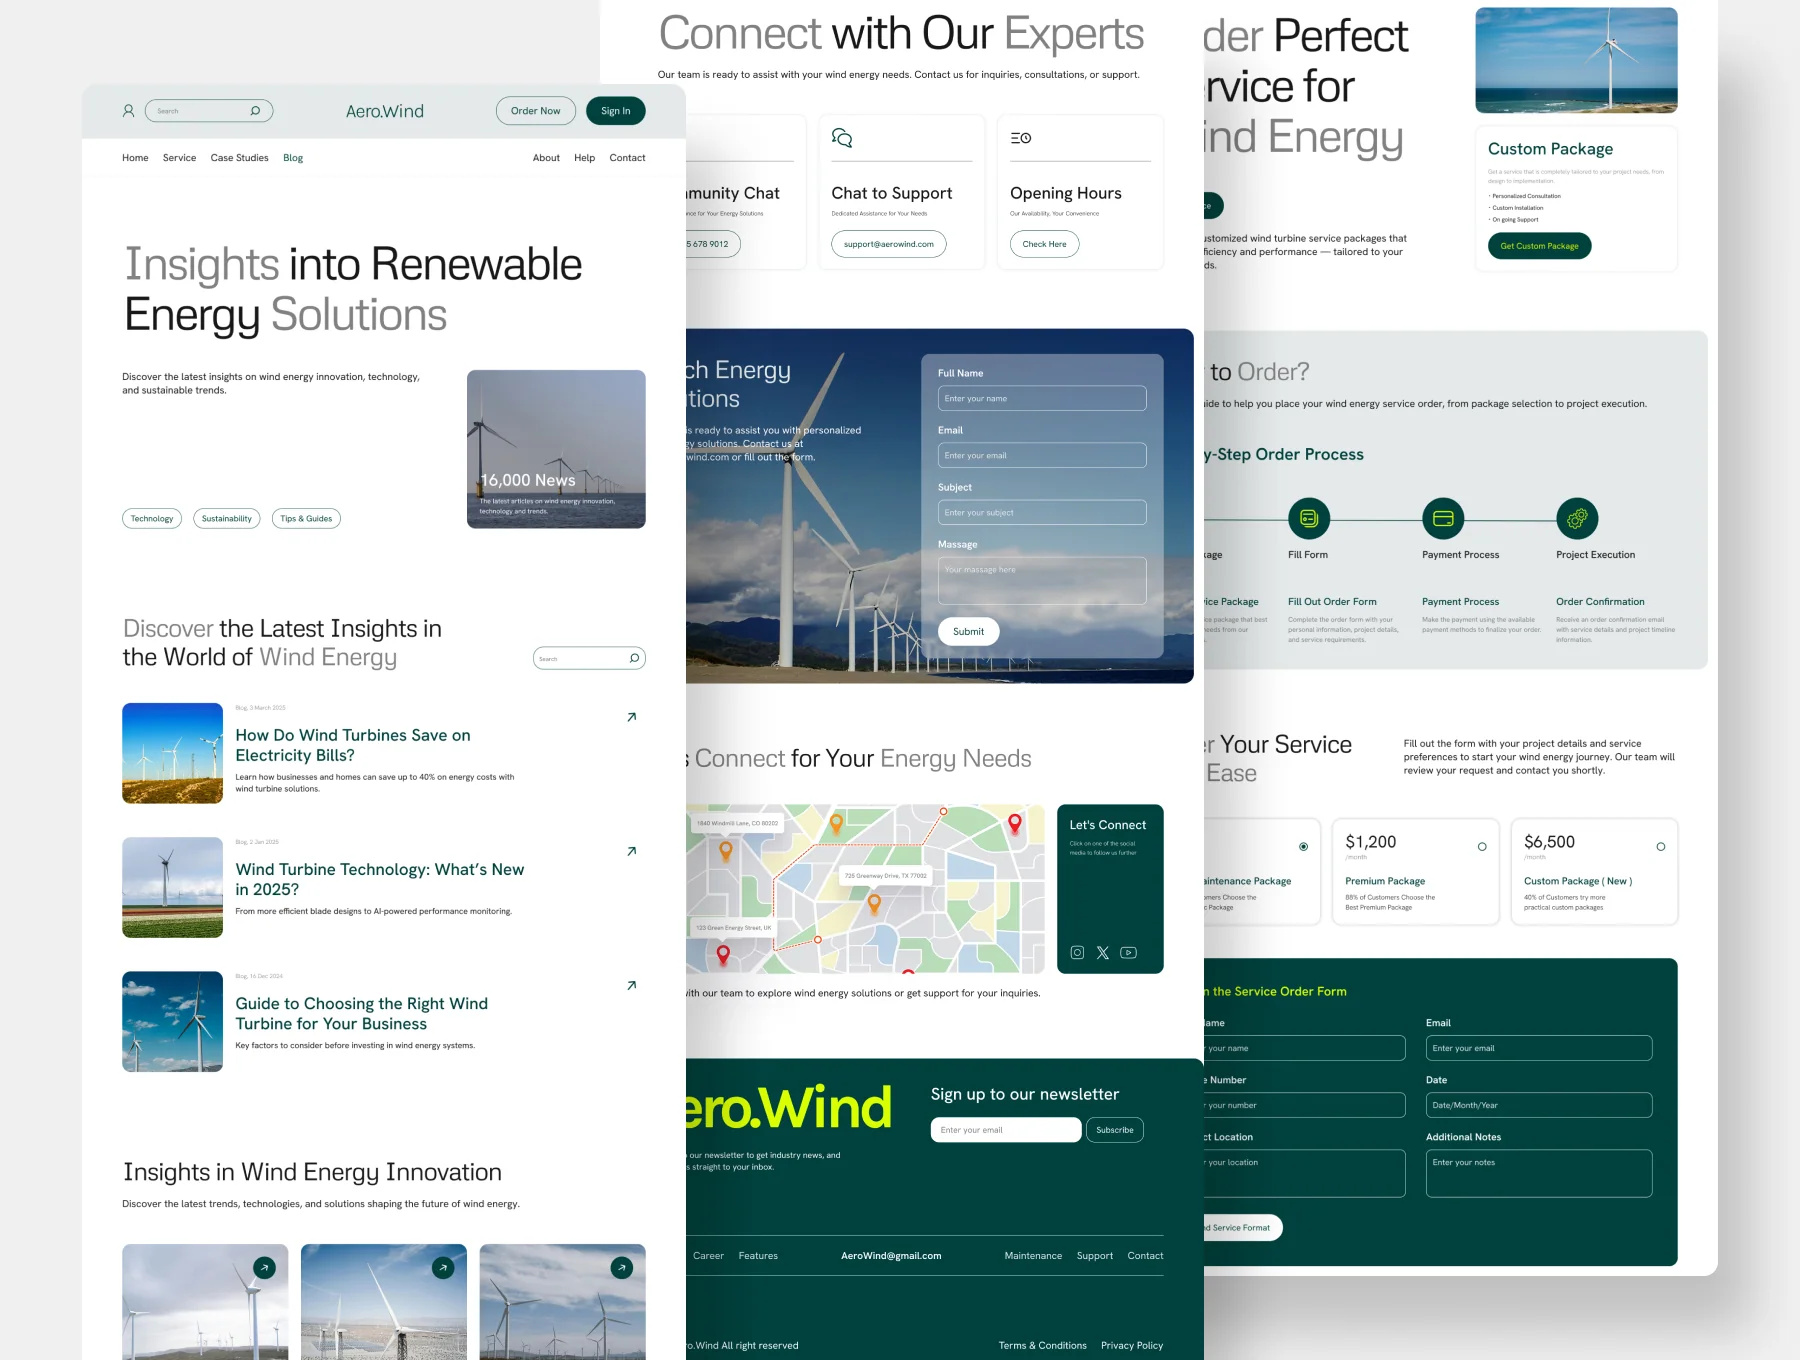The image size is (1800, 1360).
Task: Focus the Full Name input field
Action: 1042,398
